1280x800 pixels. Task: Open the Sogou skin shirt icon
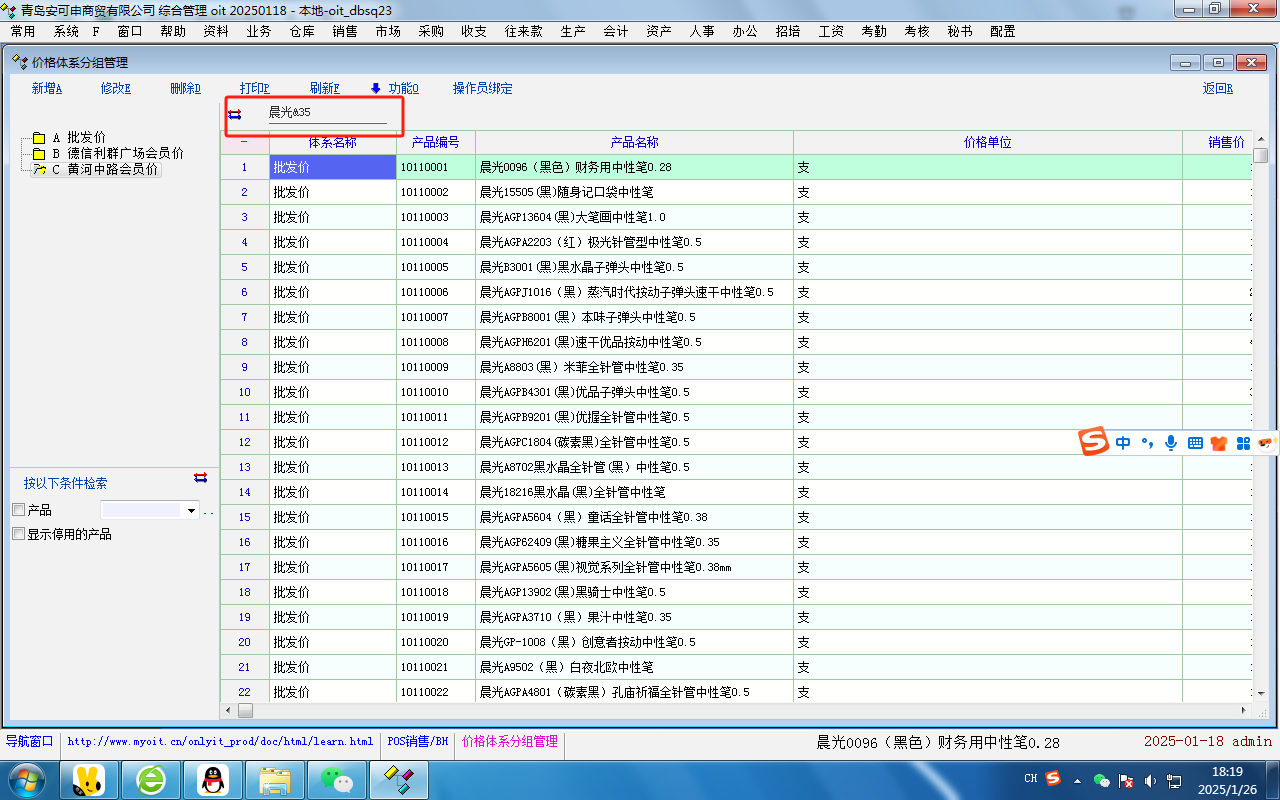pyautogui.click(x=1218, y=443)
